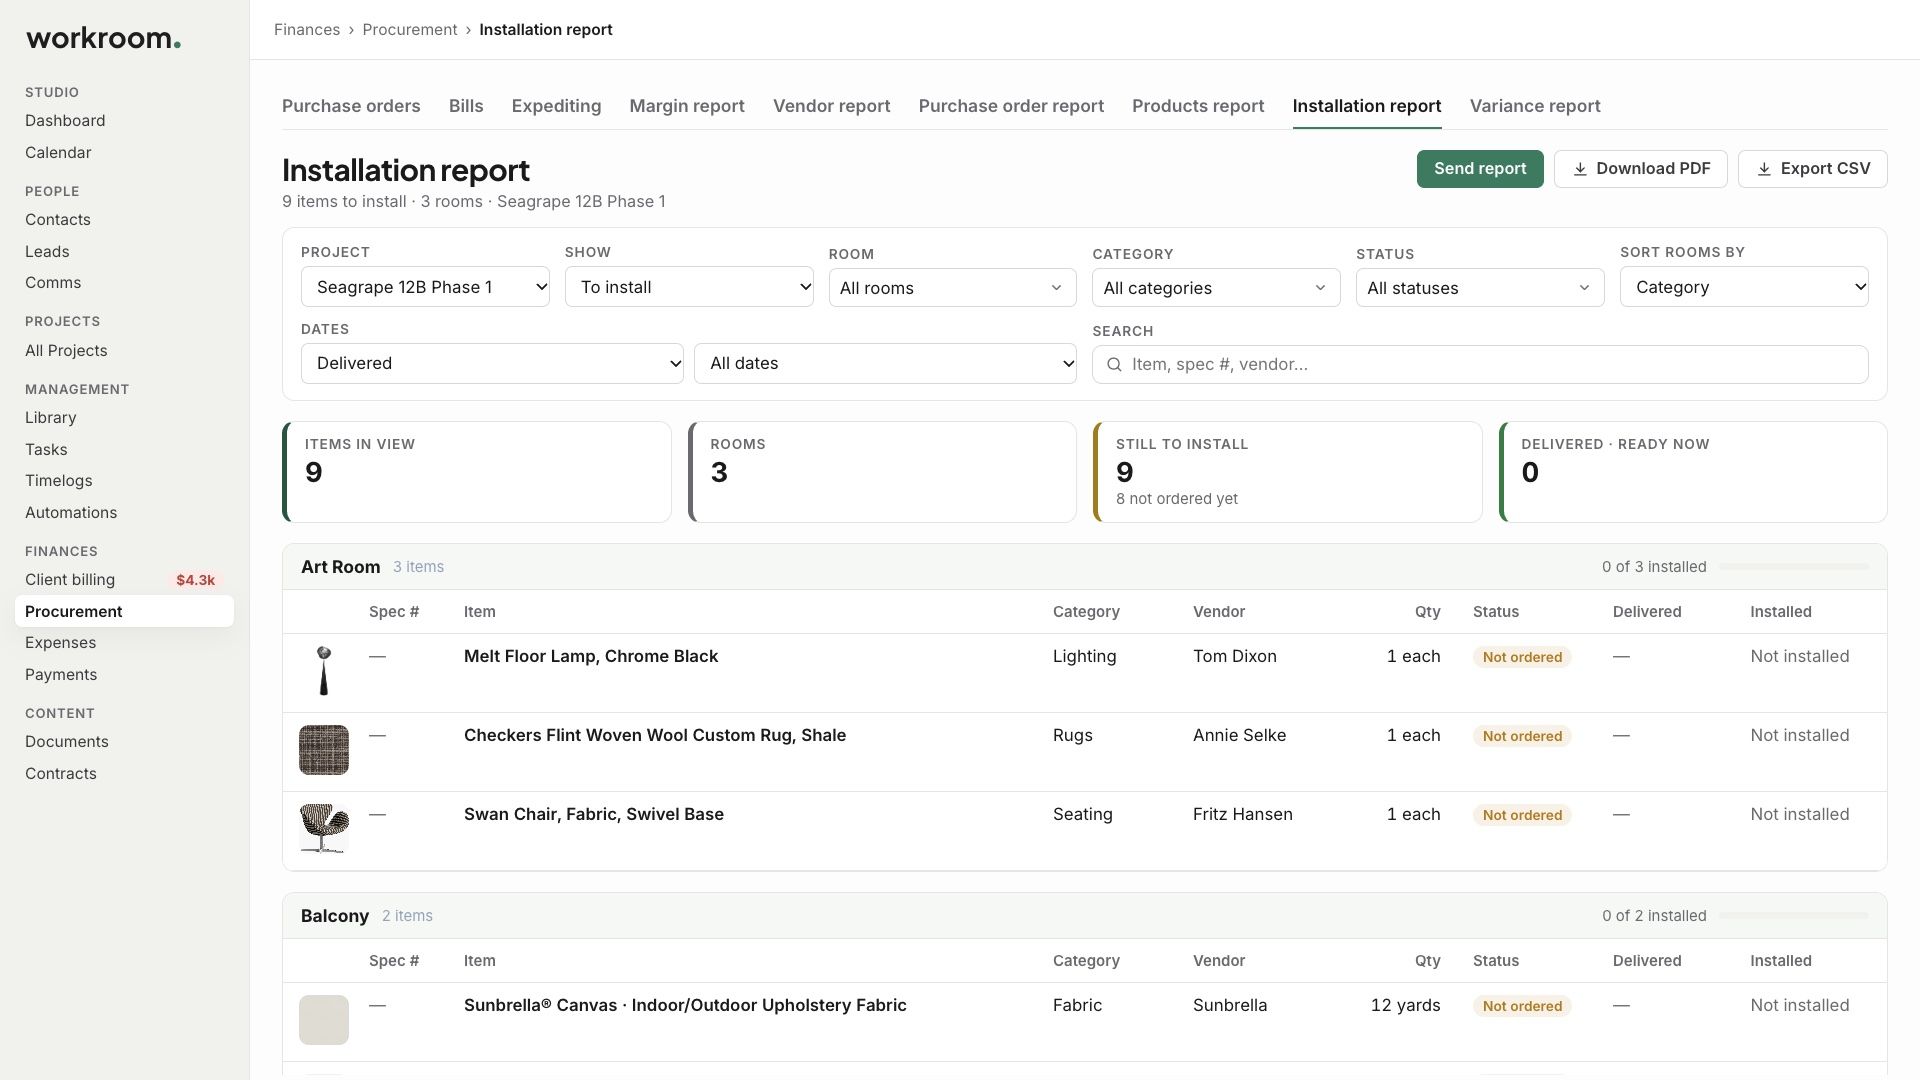Open the Dates dropdown set to Delivered
This screenshot has height=1080, width=1920.
pyautogui.click(x=492, y=363)
